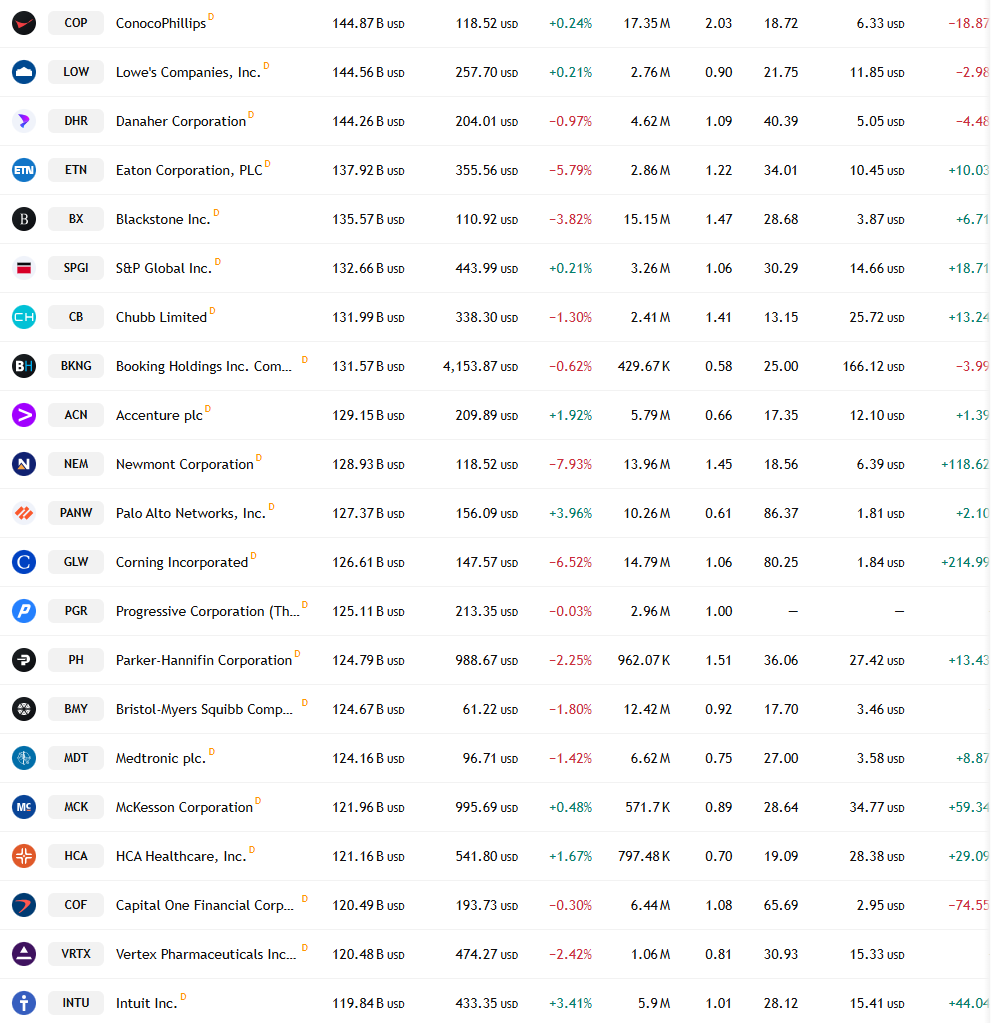Click the Danaher Corporation logo icon

click(24, 121)
